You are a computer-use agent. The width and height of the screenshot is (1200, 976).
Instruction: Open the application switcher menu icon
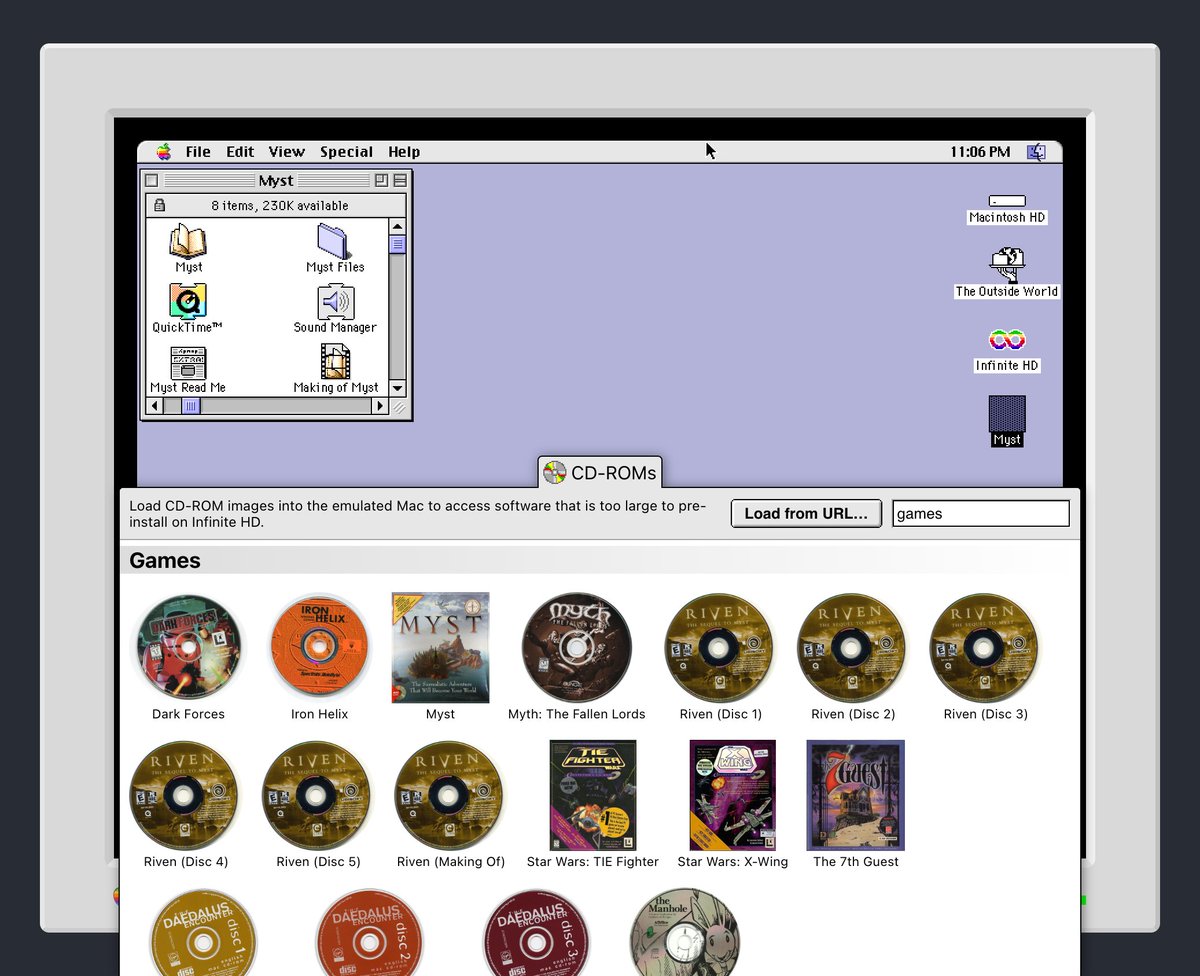pyautogui.click(x=1037, y=152)
